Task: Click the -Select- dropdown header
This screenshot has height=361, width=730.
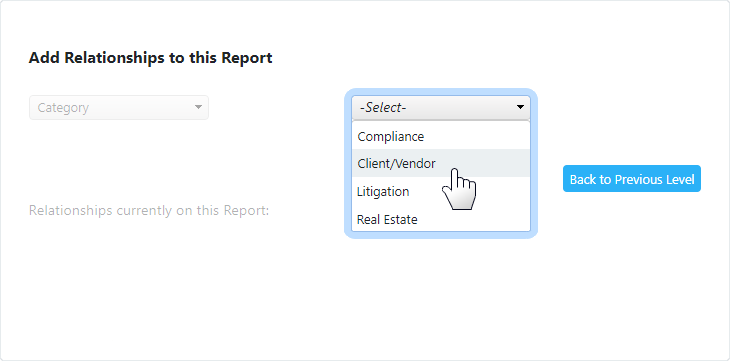Action: 440,108
